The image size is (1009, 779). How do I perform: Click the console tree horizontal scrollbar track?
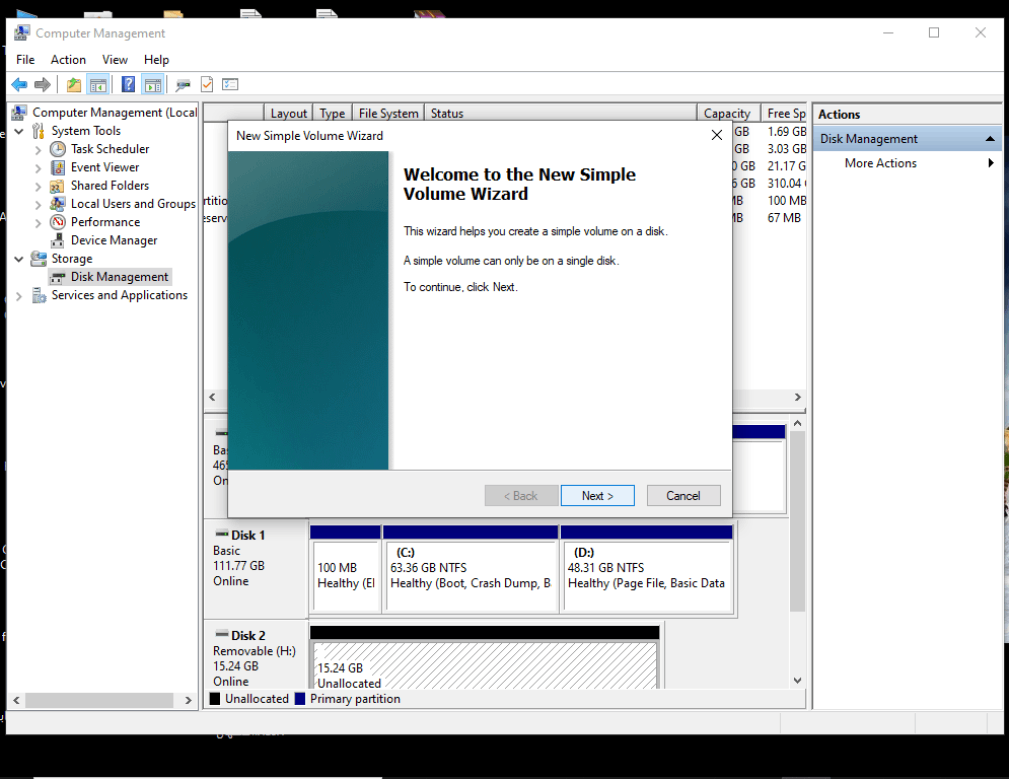(x=100, y=701)
